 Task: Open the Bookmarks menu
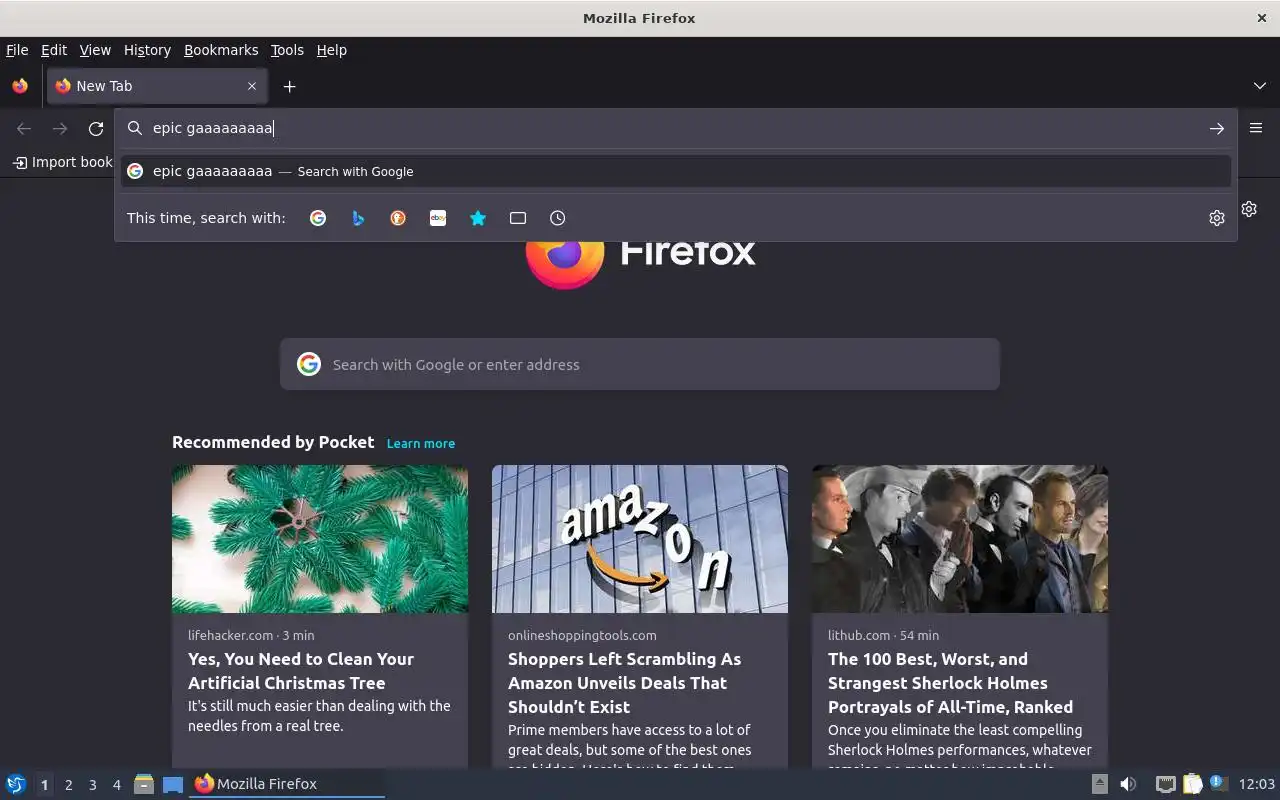click(221, 50)
